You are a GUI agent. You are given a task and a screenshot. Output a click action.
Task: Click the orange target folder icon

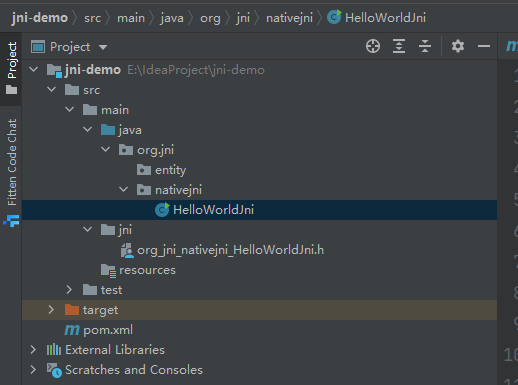click(72, 310)
